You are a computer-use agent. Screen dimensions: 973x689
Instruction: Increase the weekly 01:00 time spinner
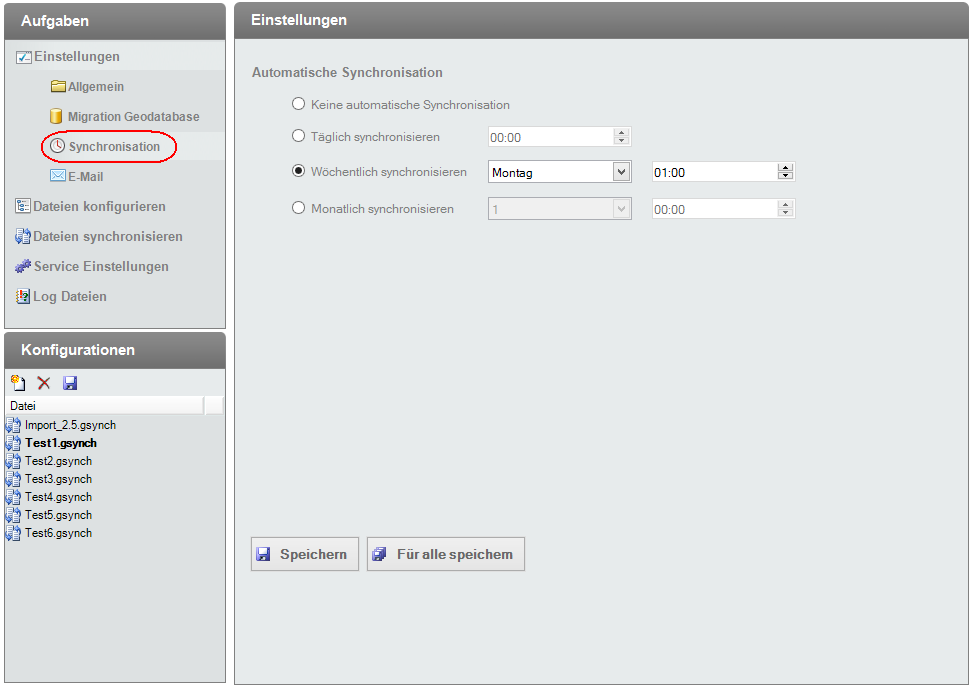785,168
